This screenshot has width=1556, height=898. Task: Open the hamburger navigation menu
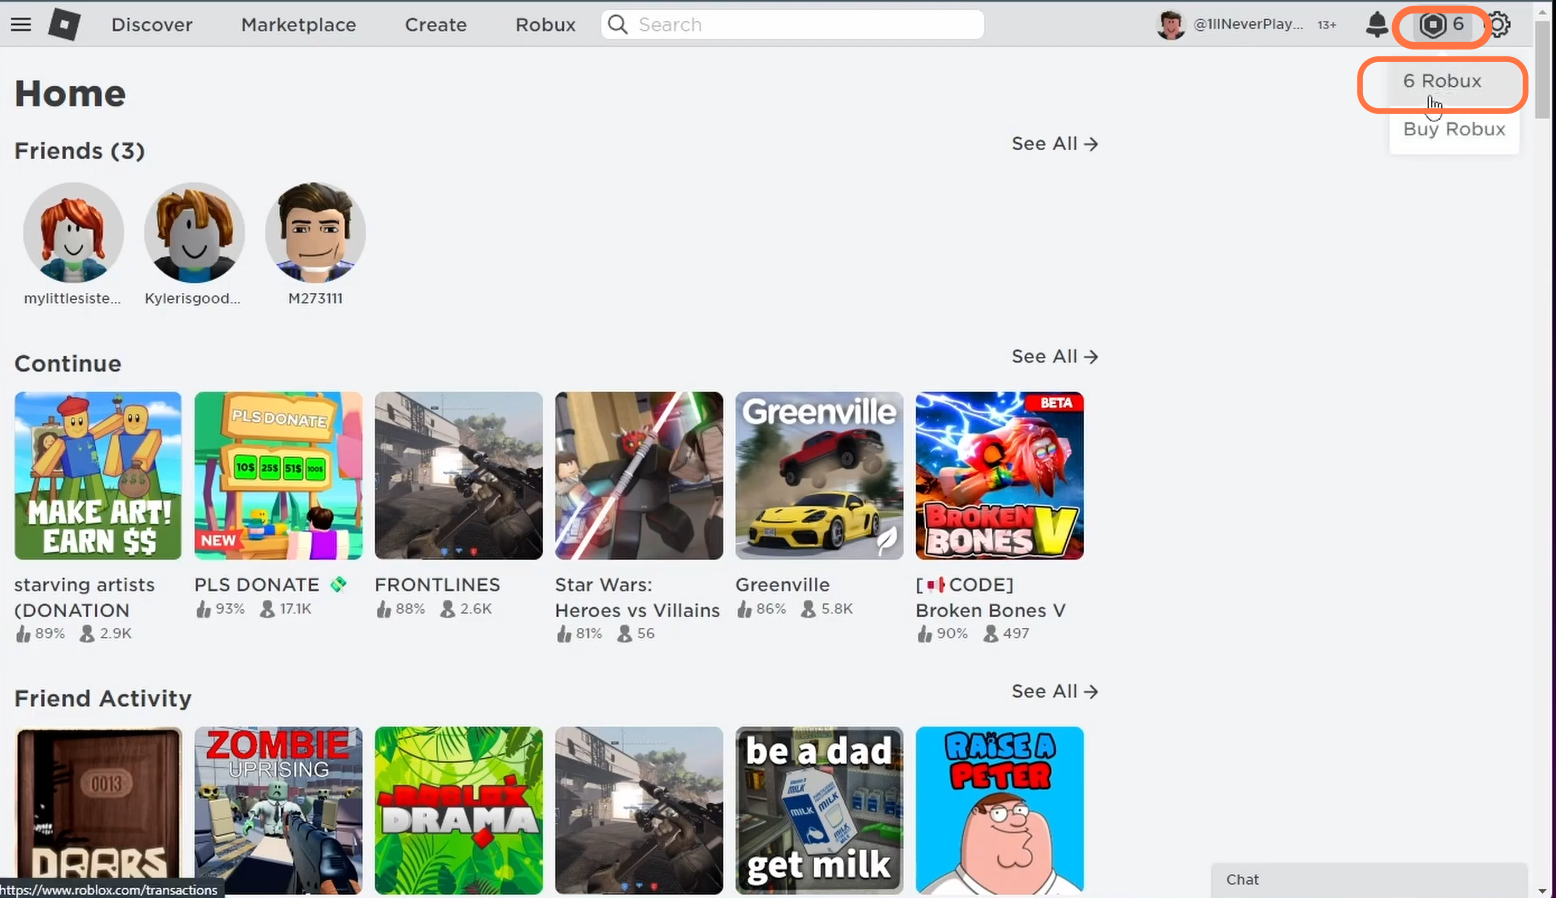(21, 24)
